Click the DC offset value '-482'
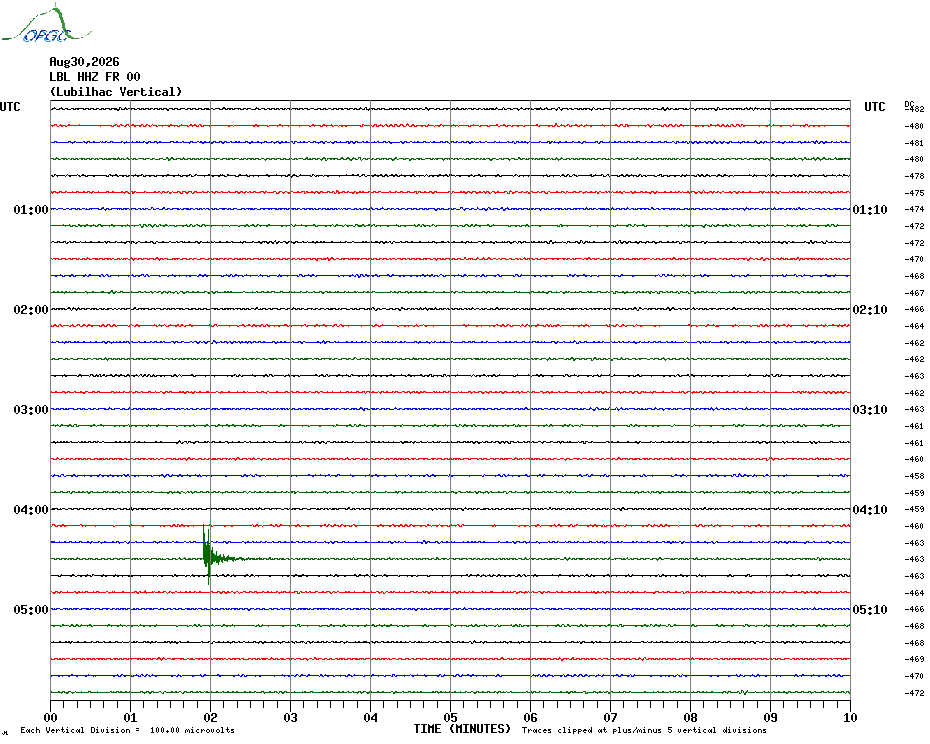 pyautogui.click(x=915, y=109)
